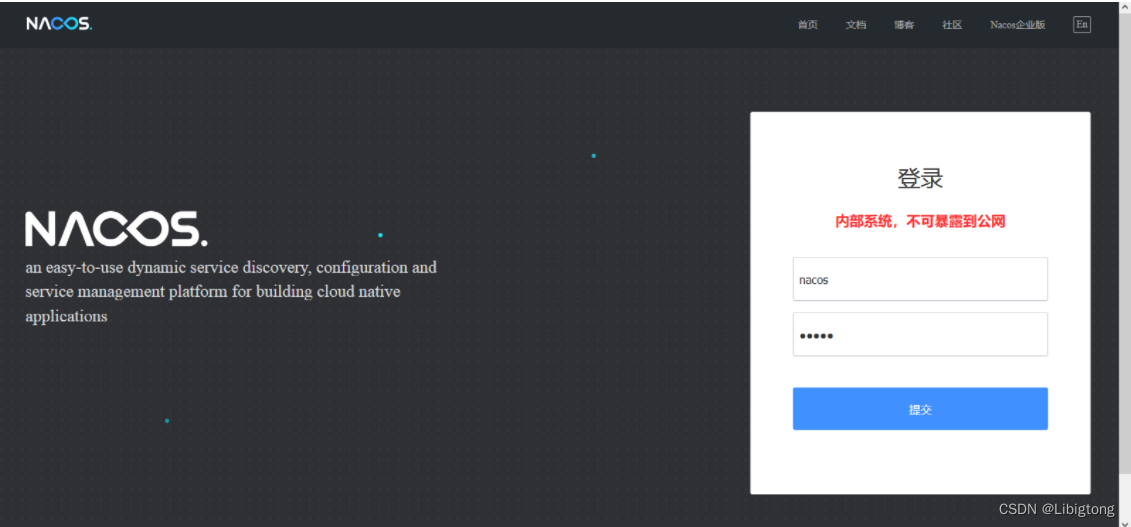Click the vertical scrollbar down arrow
Screen dimensions: 1131x527
[1125, 521]
